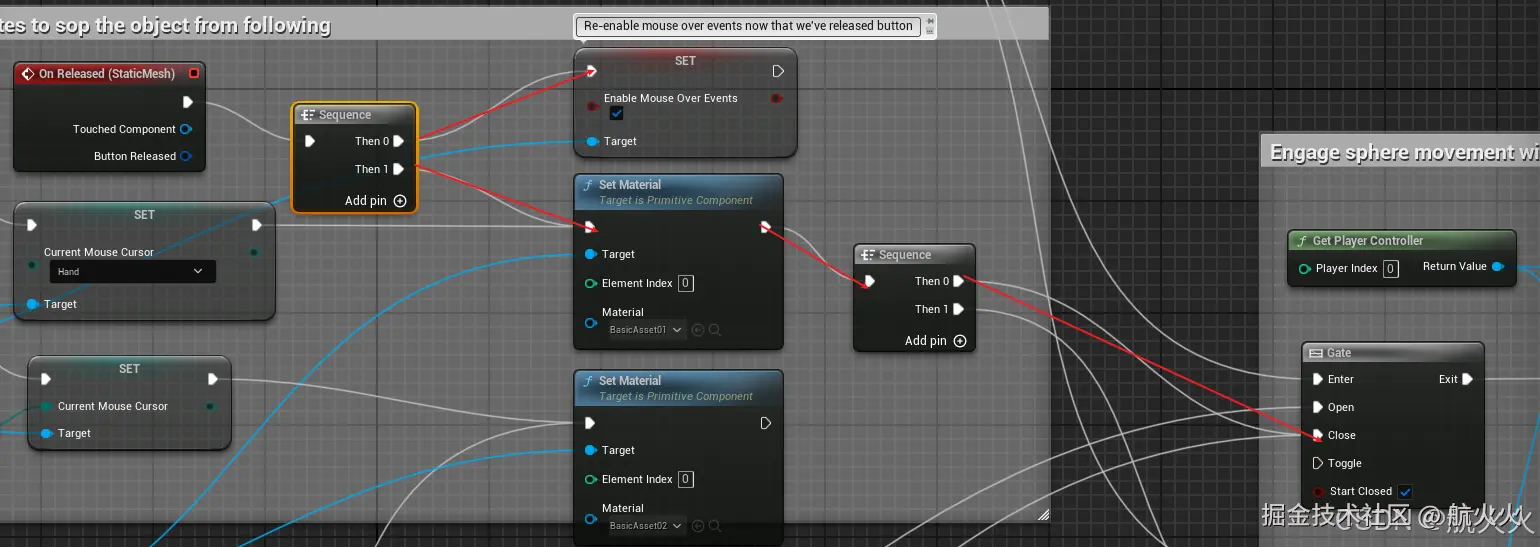
Task: Click use-selected arrow icon next to BasicAsset02
Action: pos(698,525)
